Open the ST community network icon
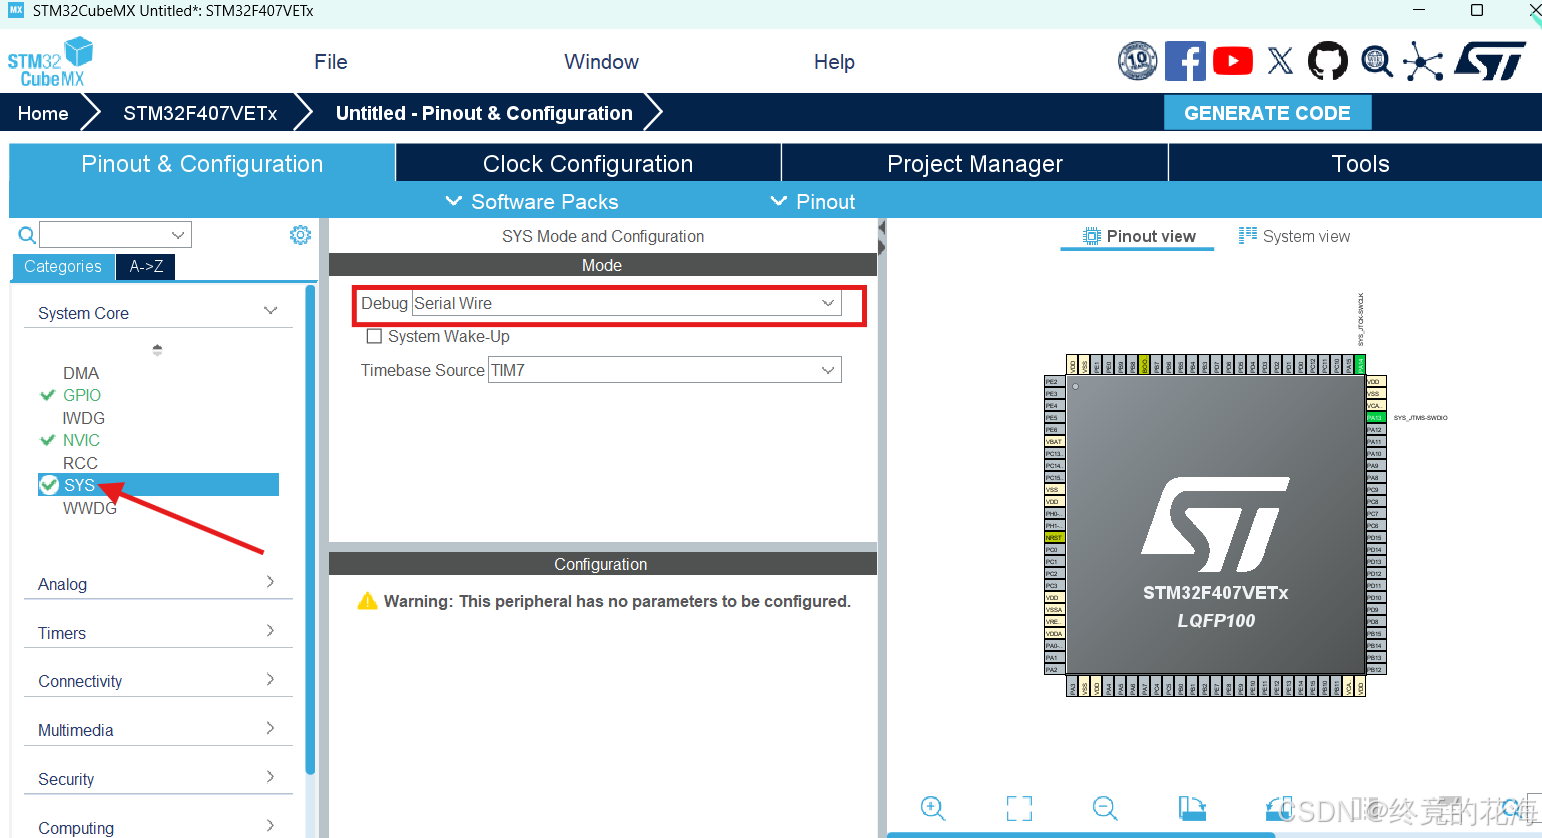The height and width of the screenshot is (838, 1542). [1423, 61]
